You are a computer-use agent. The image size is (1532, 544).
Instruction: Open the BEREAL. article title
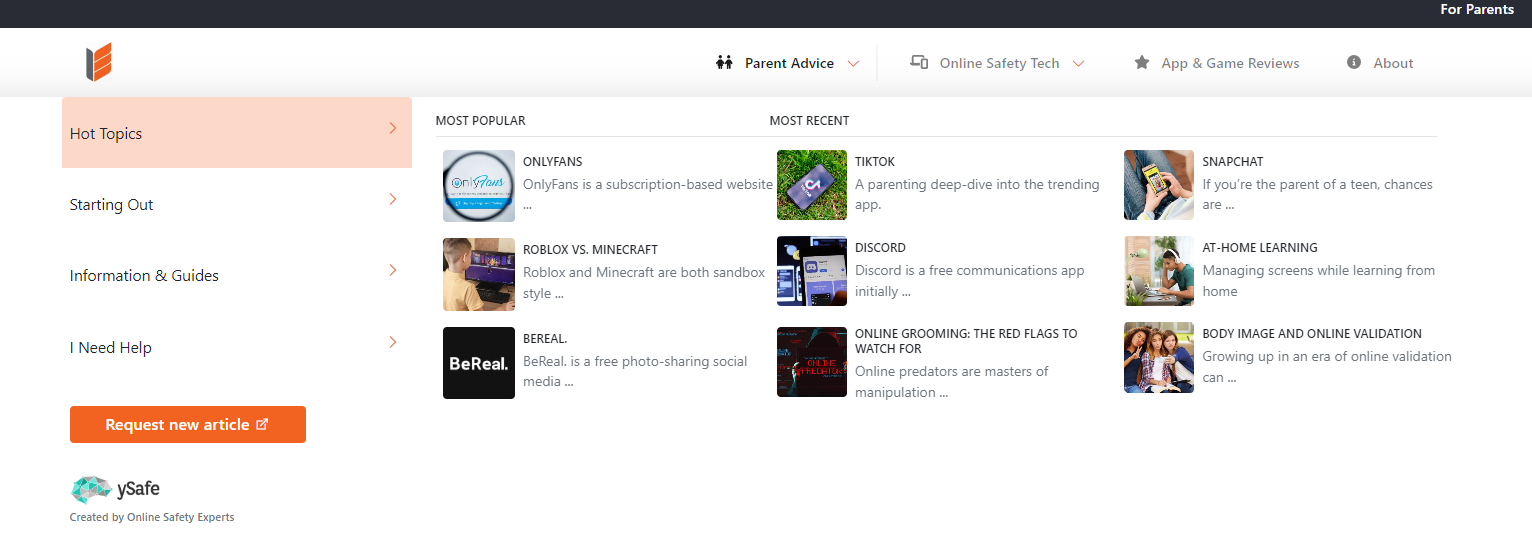pos(545,338)
